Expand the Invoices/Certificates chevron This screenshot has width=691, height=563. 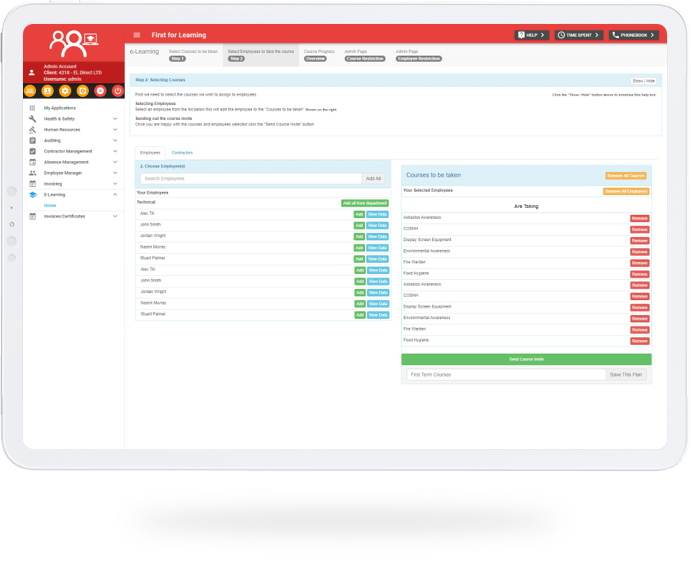coord(115,216)
